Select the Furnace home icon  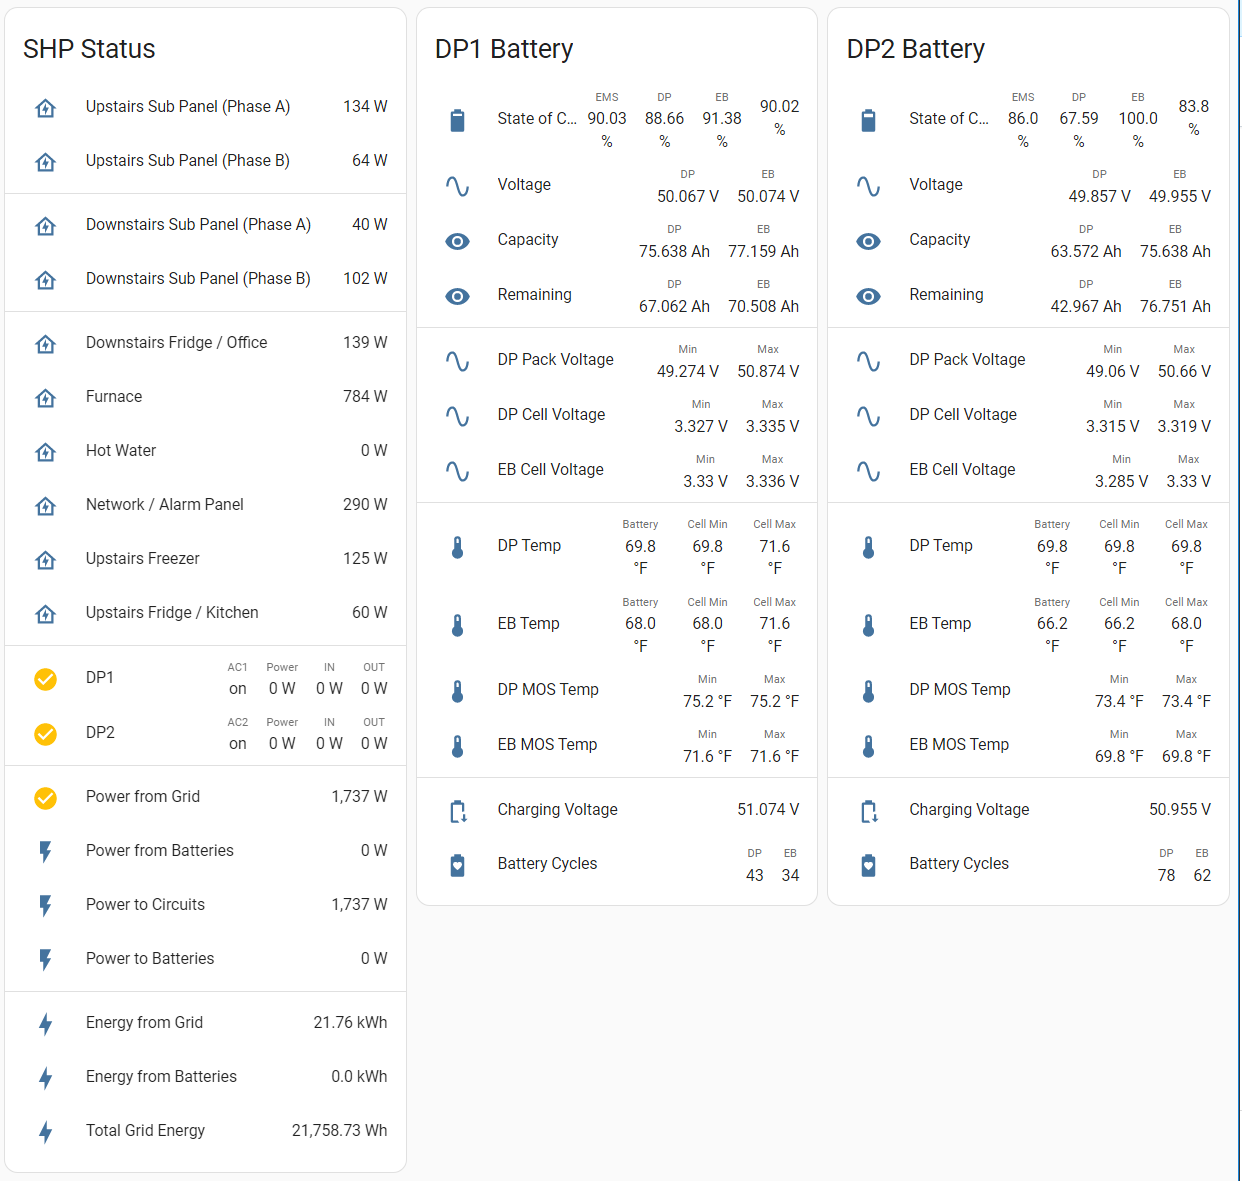[45, 398]
